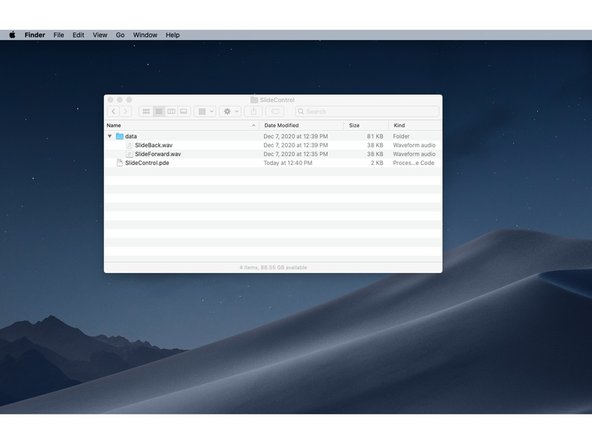
Task: Switch to icon view
Action: 146,111
